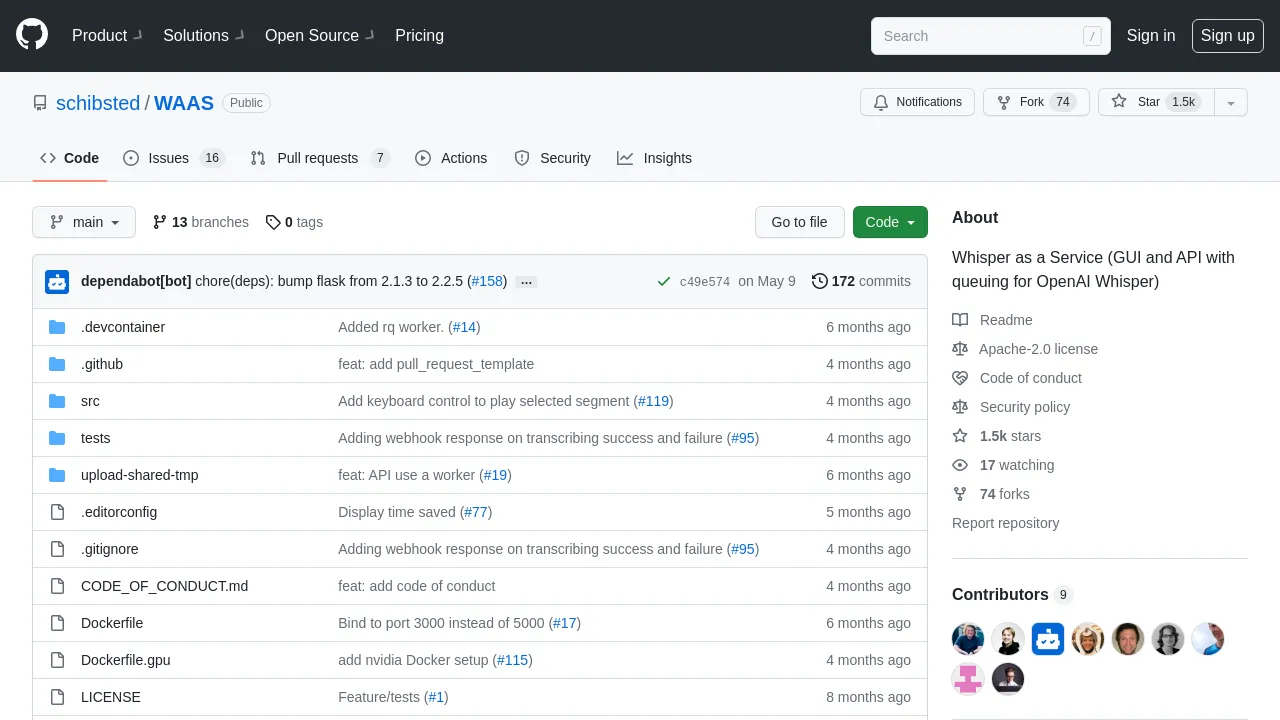Viewport: 1280px width, 720px height.
Task: Click the dependabot contributor avatar
Action: pos(1048,639)
